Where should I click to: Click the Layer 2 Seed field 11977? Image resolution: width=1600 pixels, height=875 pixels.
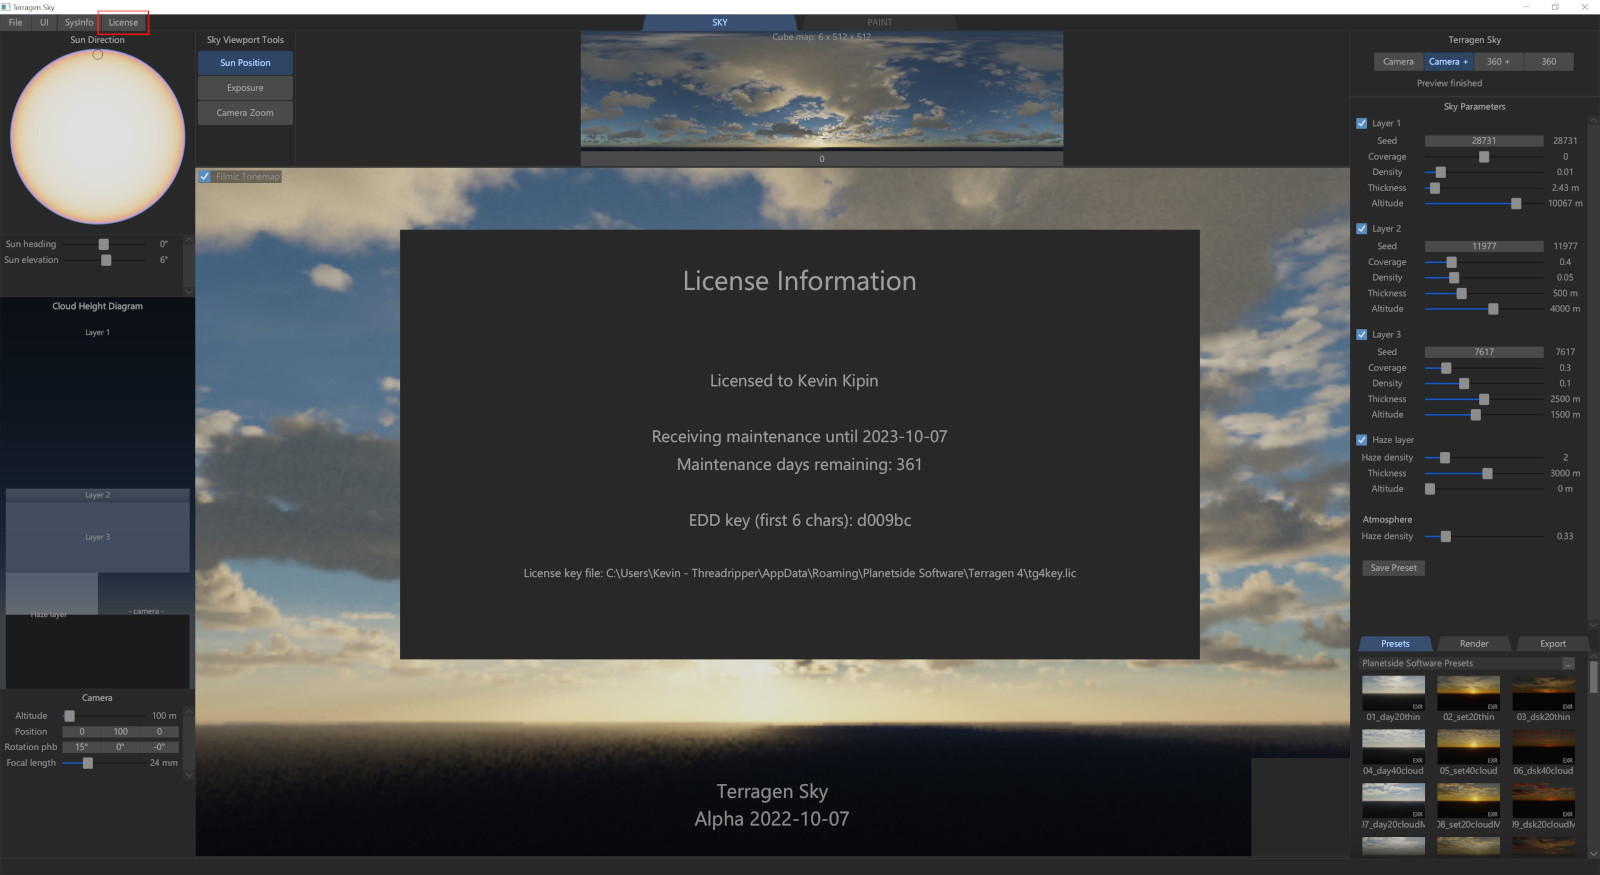click(x=1484, y=246)
